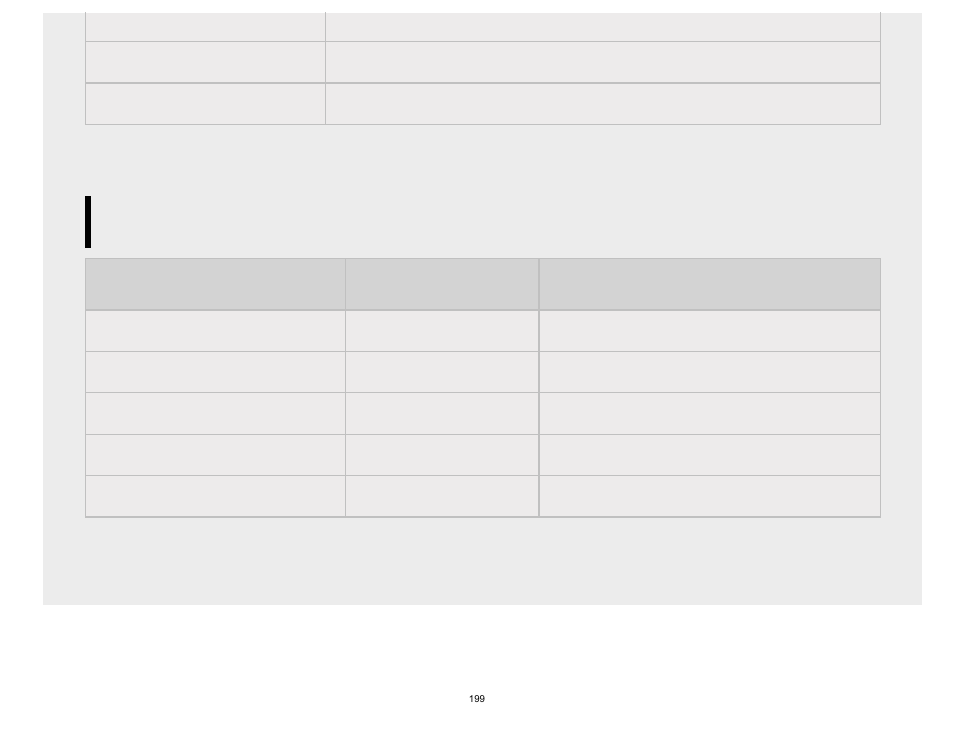This screenshot has width=954, height=738.
Task: Click fourth body row, last column of lower table
Action: coord(709,455)
